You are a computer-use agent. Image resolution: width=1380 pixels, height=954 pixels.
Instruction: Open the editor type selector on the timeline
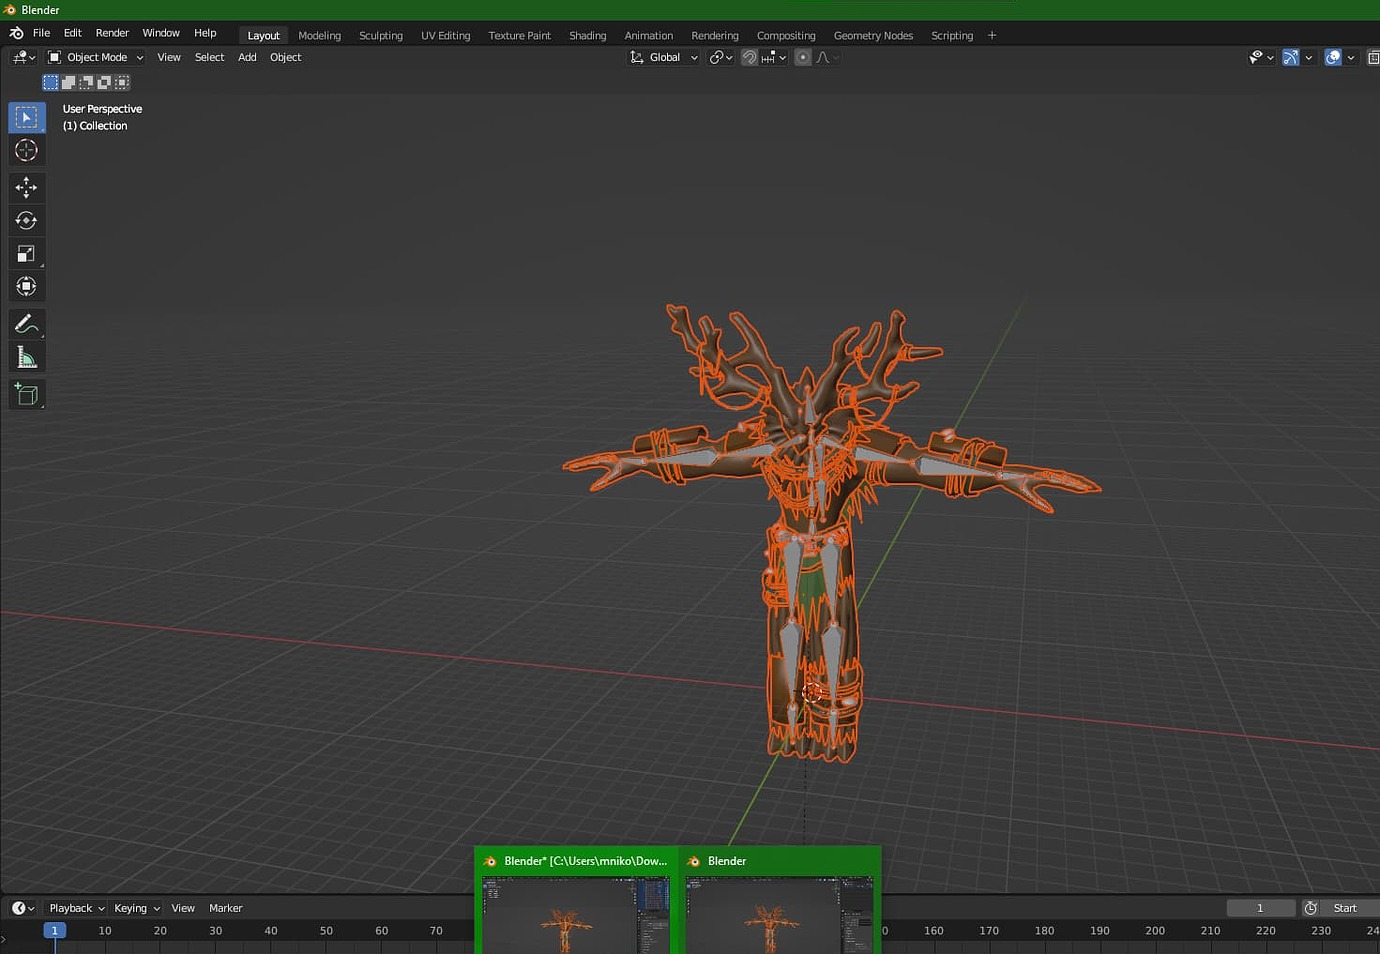coord(16,907)
